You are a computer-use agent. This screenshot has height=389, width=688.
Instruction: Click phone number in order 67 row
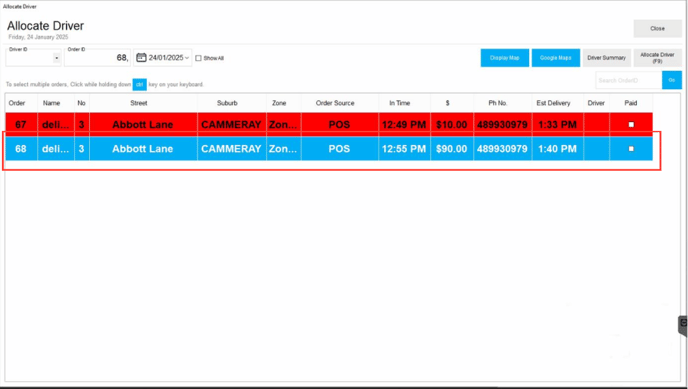click(x=502, y=125)
